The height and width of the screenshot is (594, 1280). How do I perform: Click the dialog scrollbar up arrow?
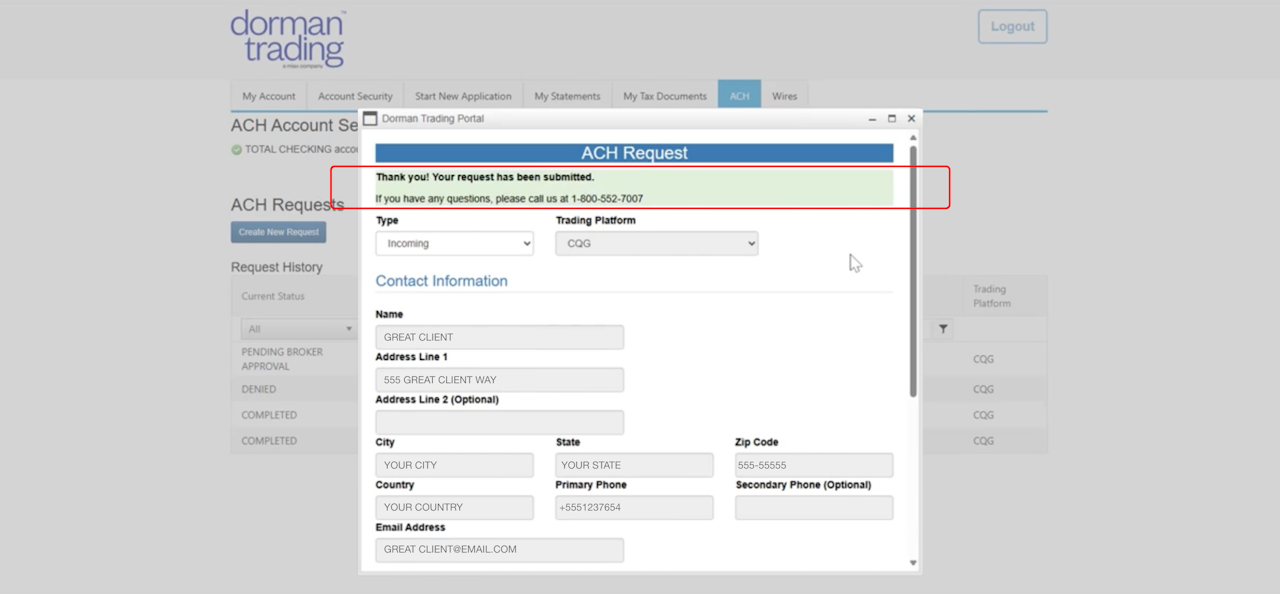(913, 138)
